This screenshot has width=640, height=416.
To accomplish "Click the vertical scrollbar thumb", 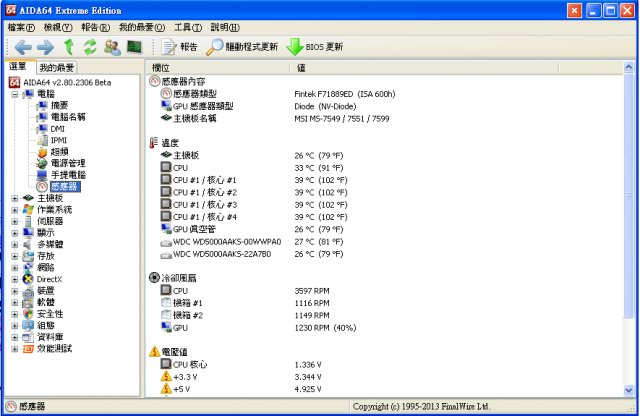I will 629,196.
